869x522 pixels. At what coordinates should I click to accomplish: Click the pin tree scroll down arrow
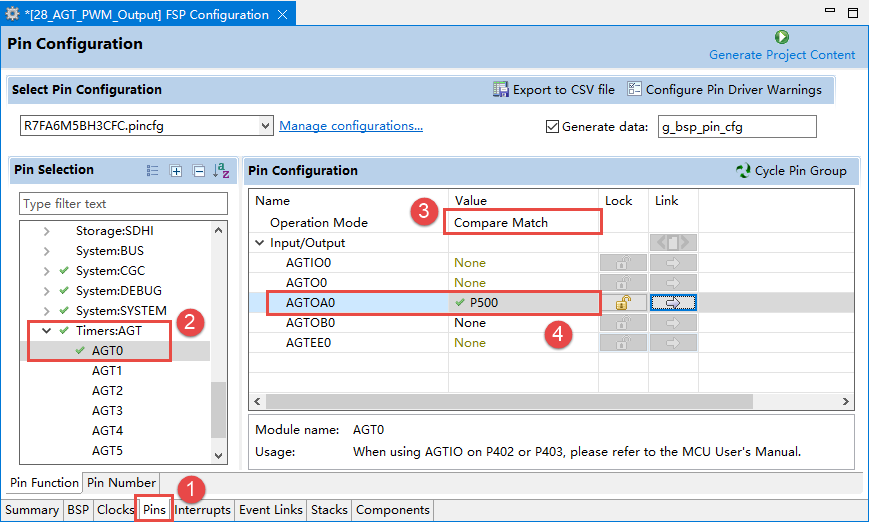click(x=218, y=456)
